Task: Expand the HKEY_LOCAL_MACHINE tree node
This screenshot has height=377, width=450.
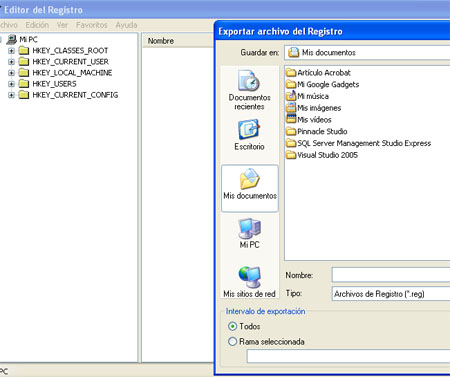Action: point(11,73)
